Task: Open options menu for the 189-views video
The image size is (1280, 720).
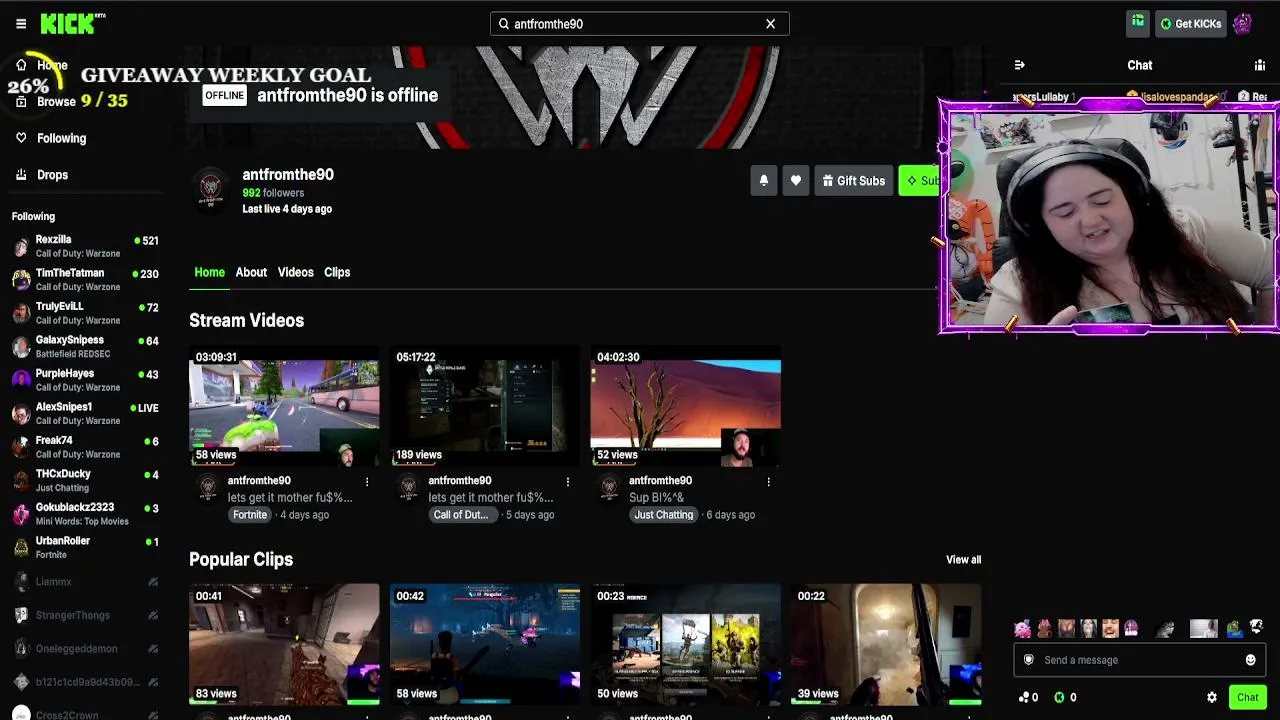Action: pyautogui.click(x=568, y=482)
